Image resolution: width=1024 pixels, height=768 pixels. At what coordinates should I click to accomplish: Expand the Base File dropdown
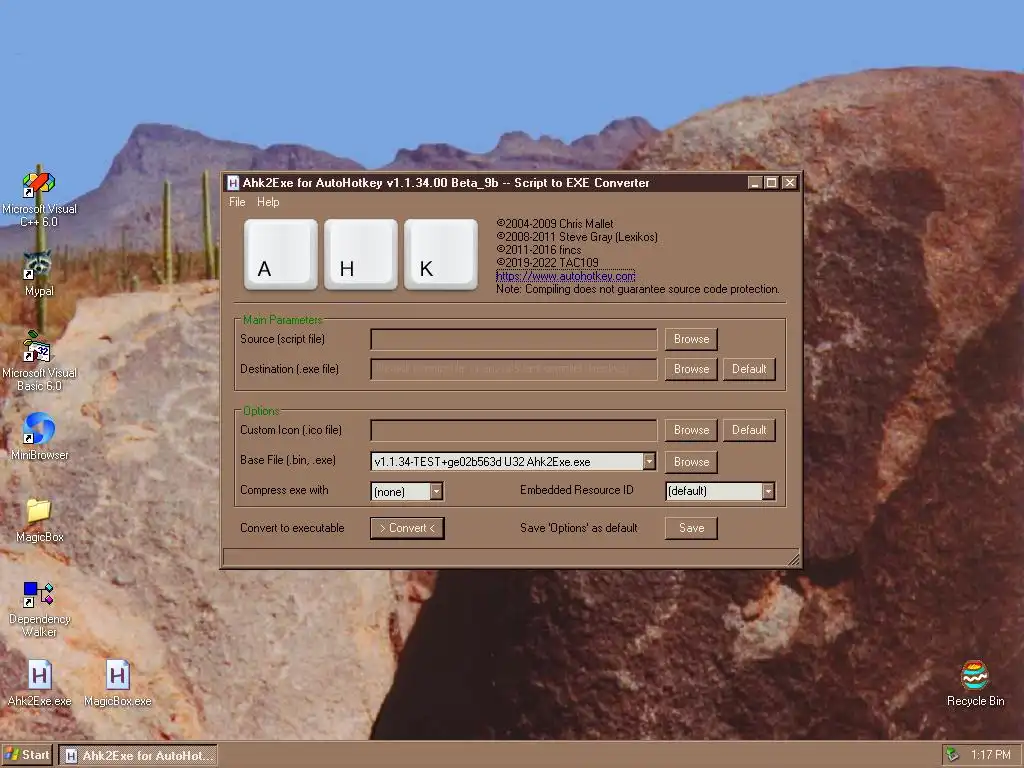click(648, 462)
